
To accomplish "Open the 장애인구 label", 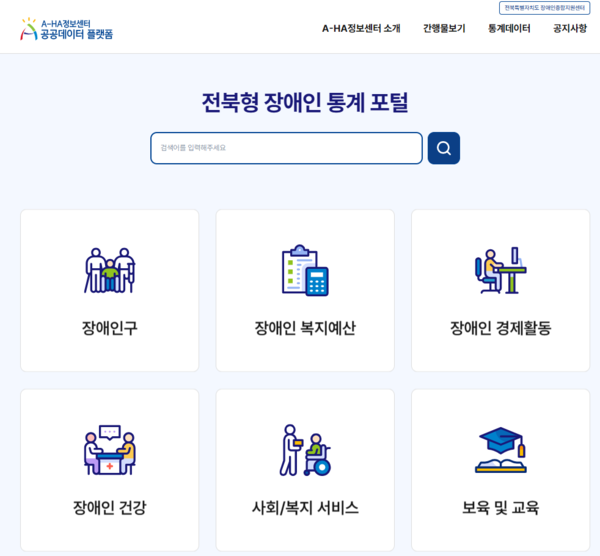I will pyautogui.click(x=110, y=328).
